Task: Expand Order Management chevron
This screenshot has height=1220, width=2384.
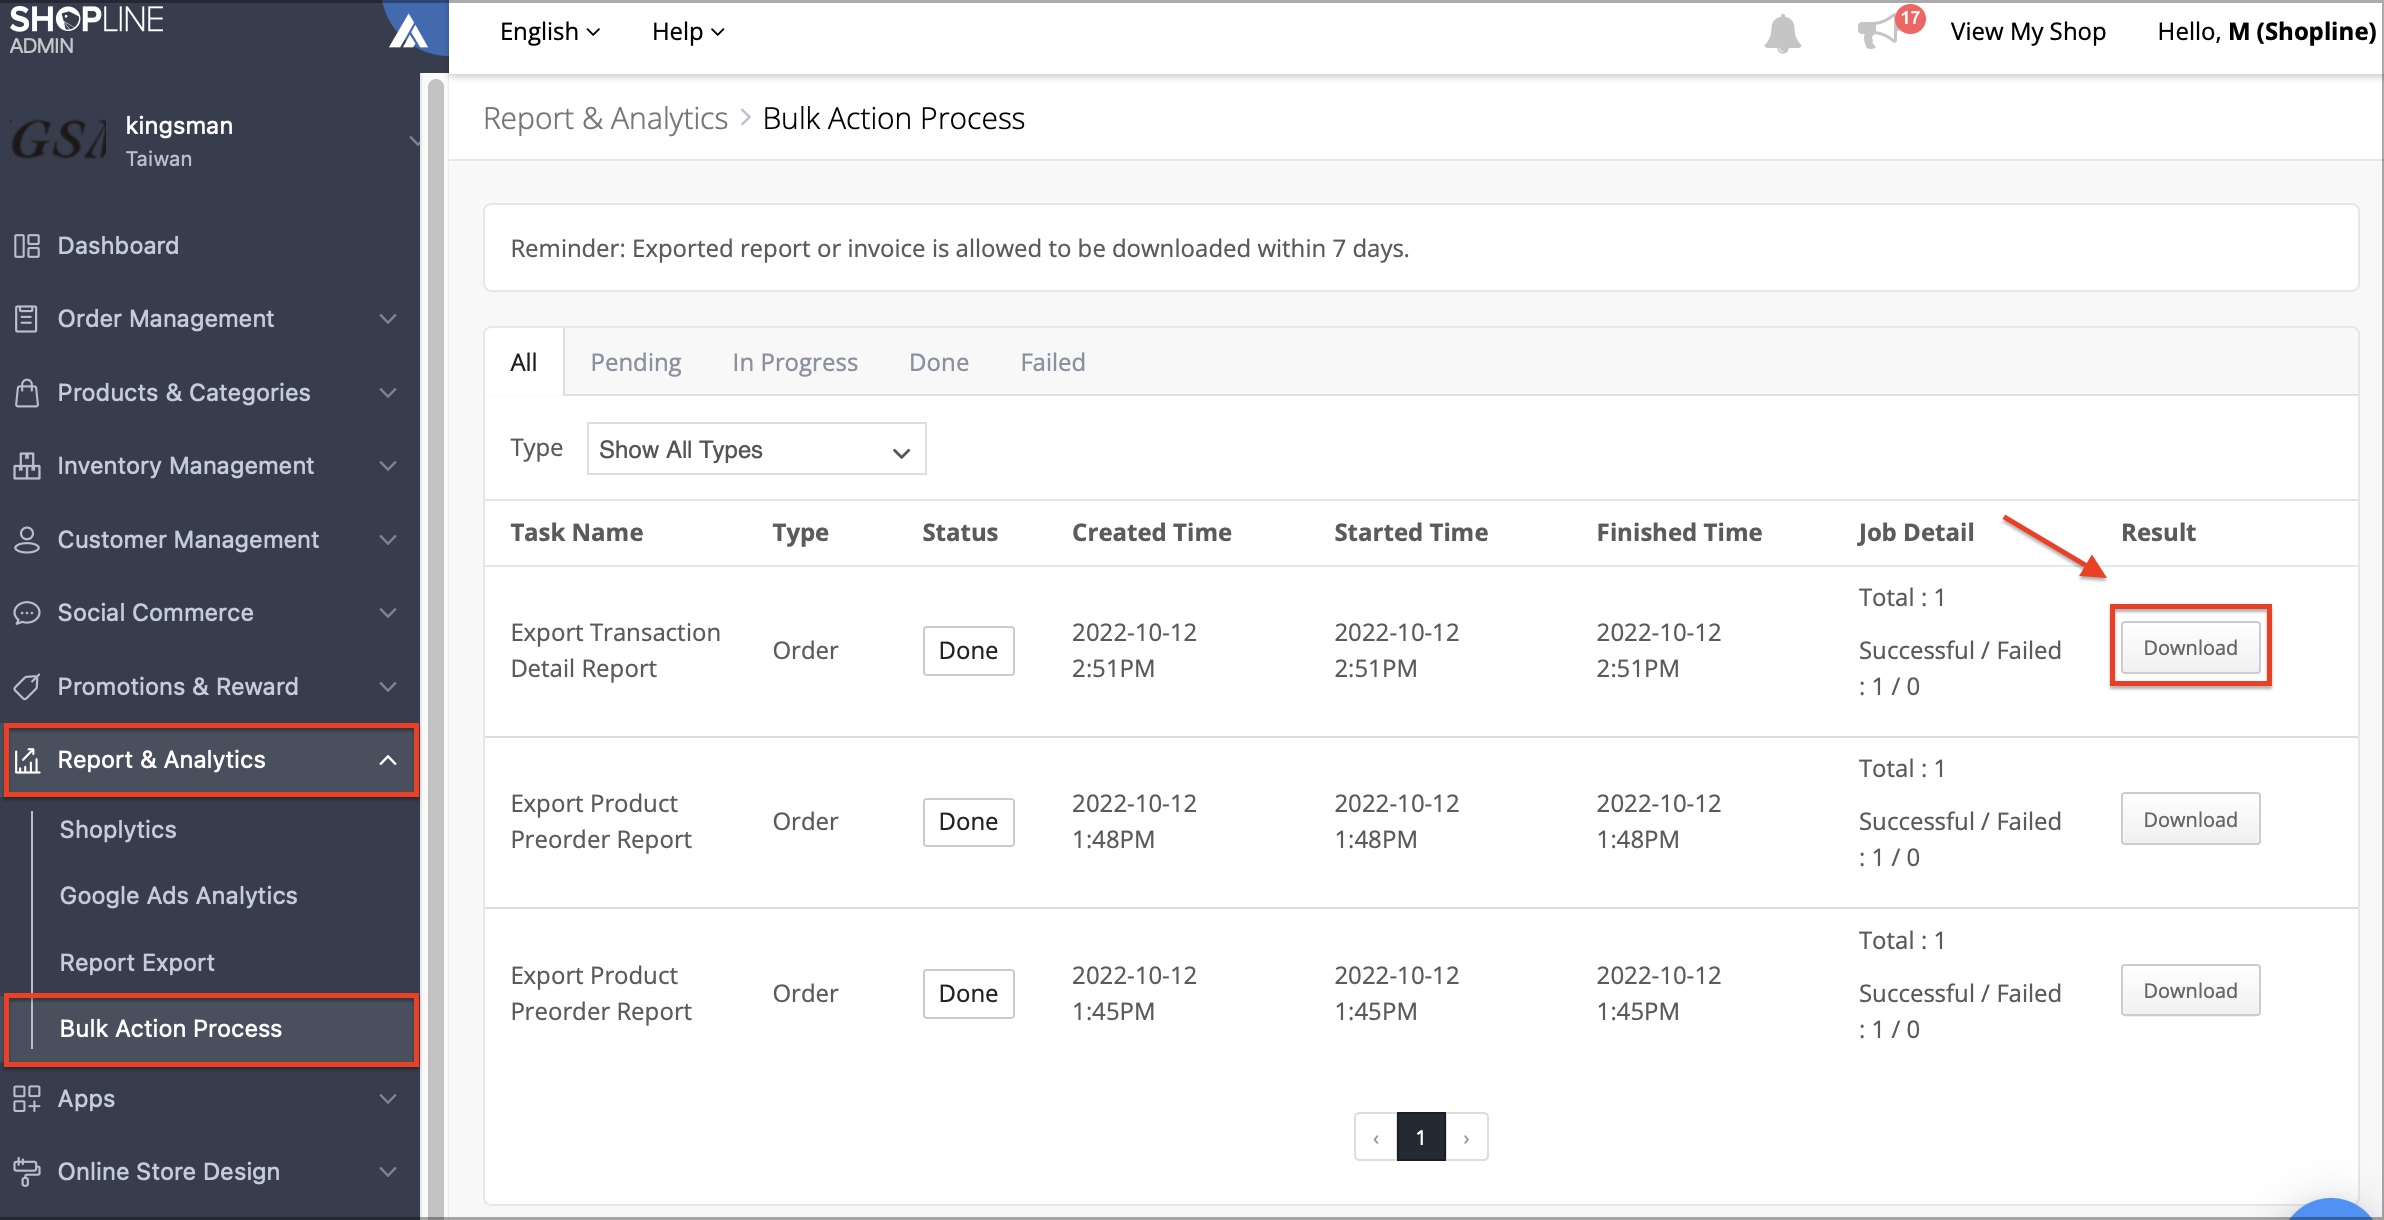Action: tap(388, 319)
